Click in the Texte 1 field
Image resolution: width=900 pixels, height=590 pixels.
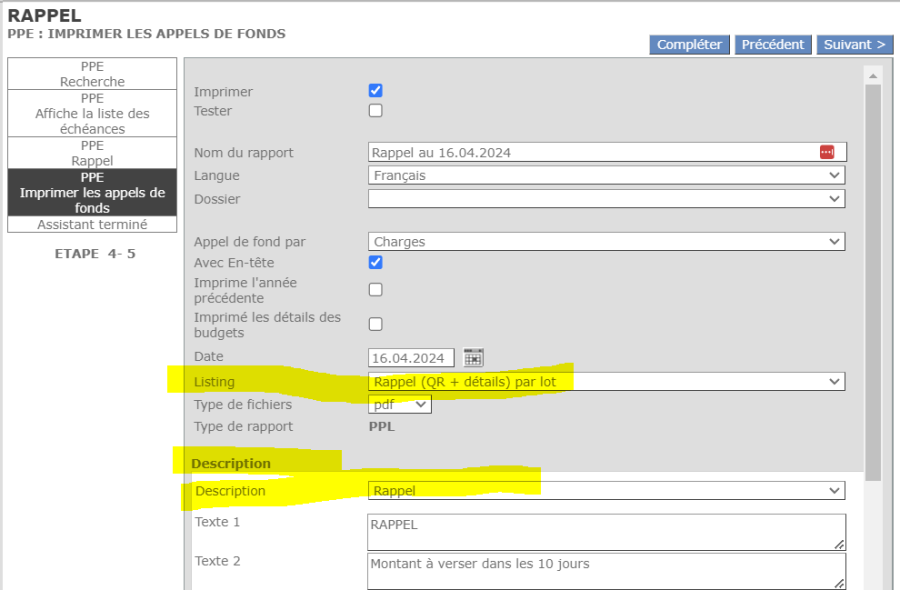(606, 532)
